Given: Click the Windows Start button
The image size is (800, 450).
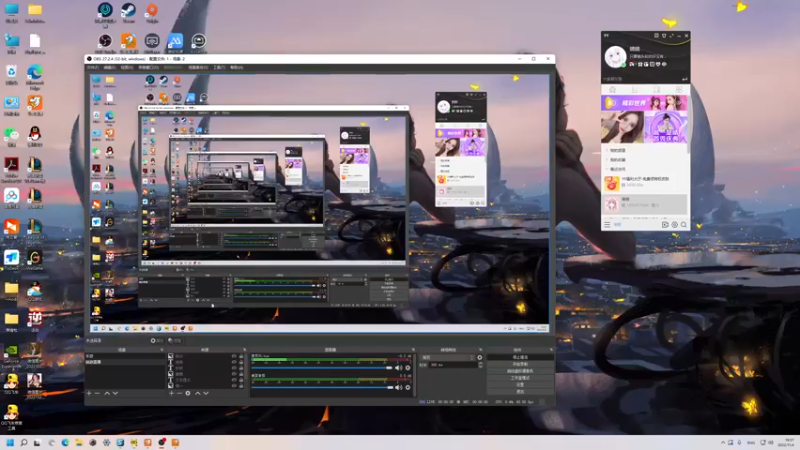Looking at the screenshot, I should [x=10, y=442].
